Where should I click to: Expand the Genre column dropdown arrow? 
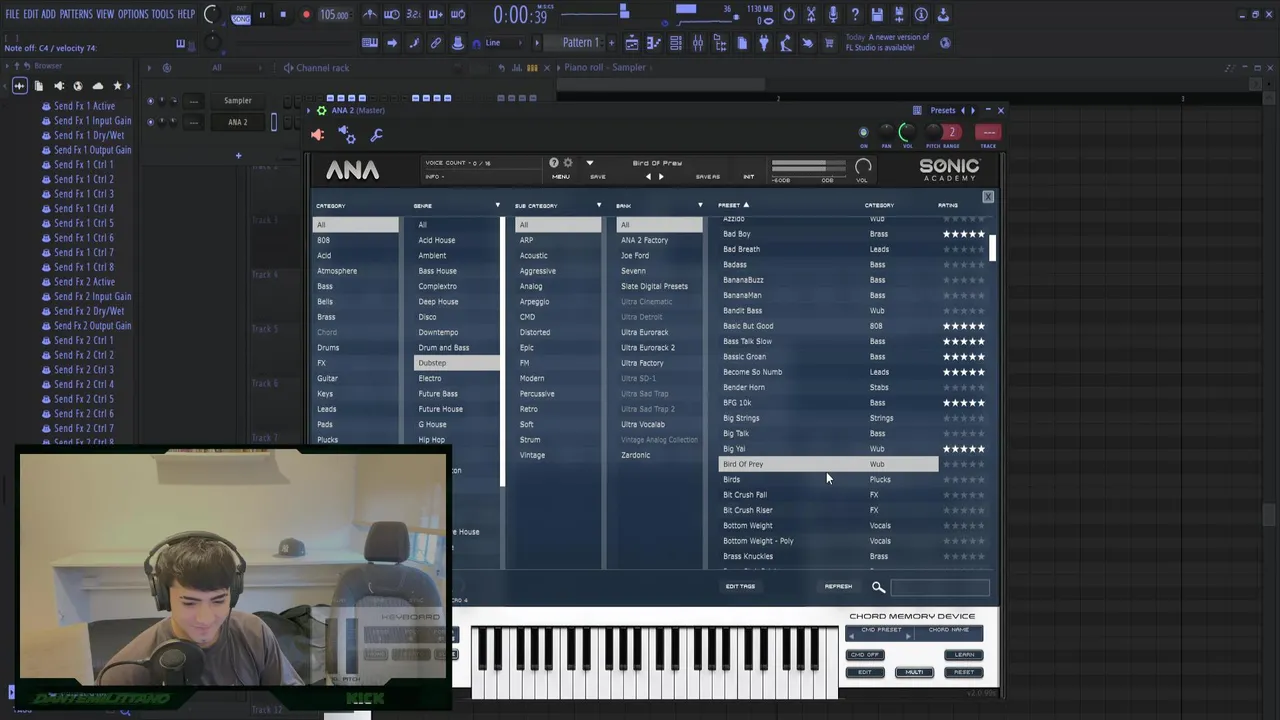click(497, 206)
